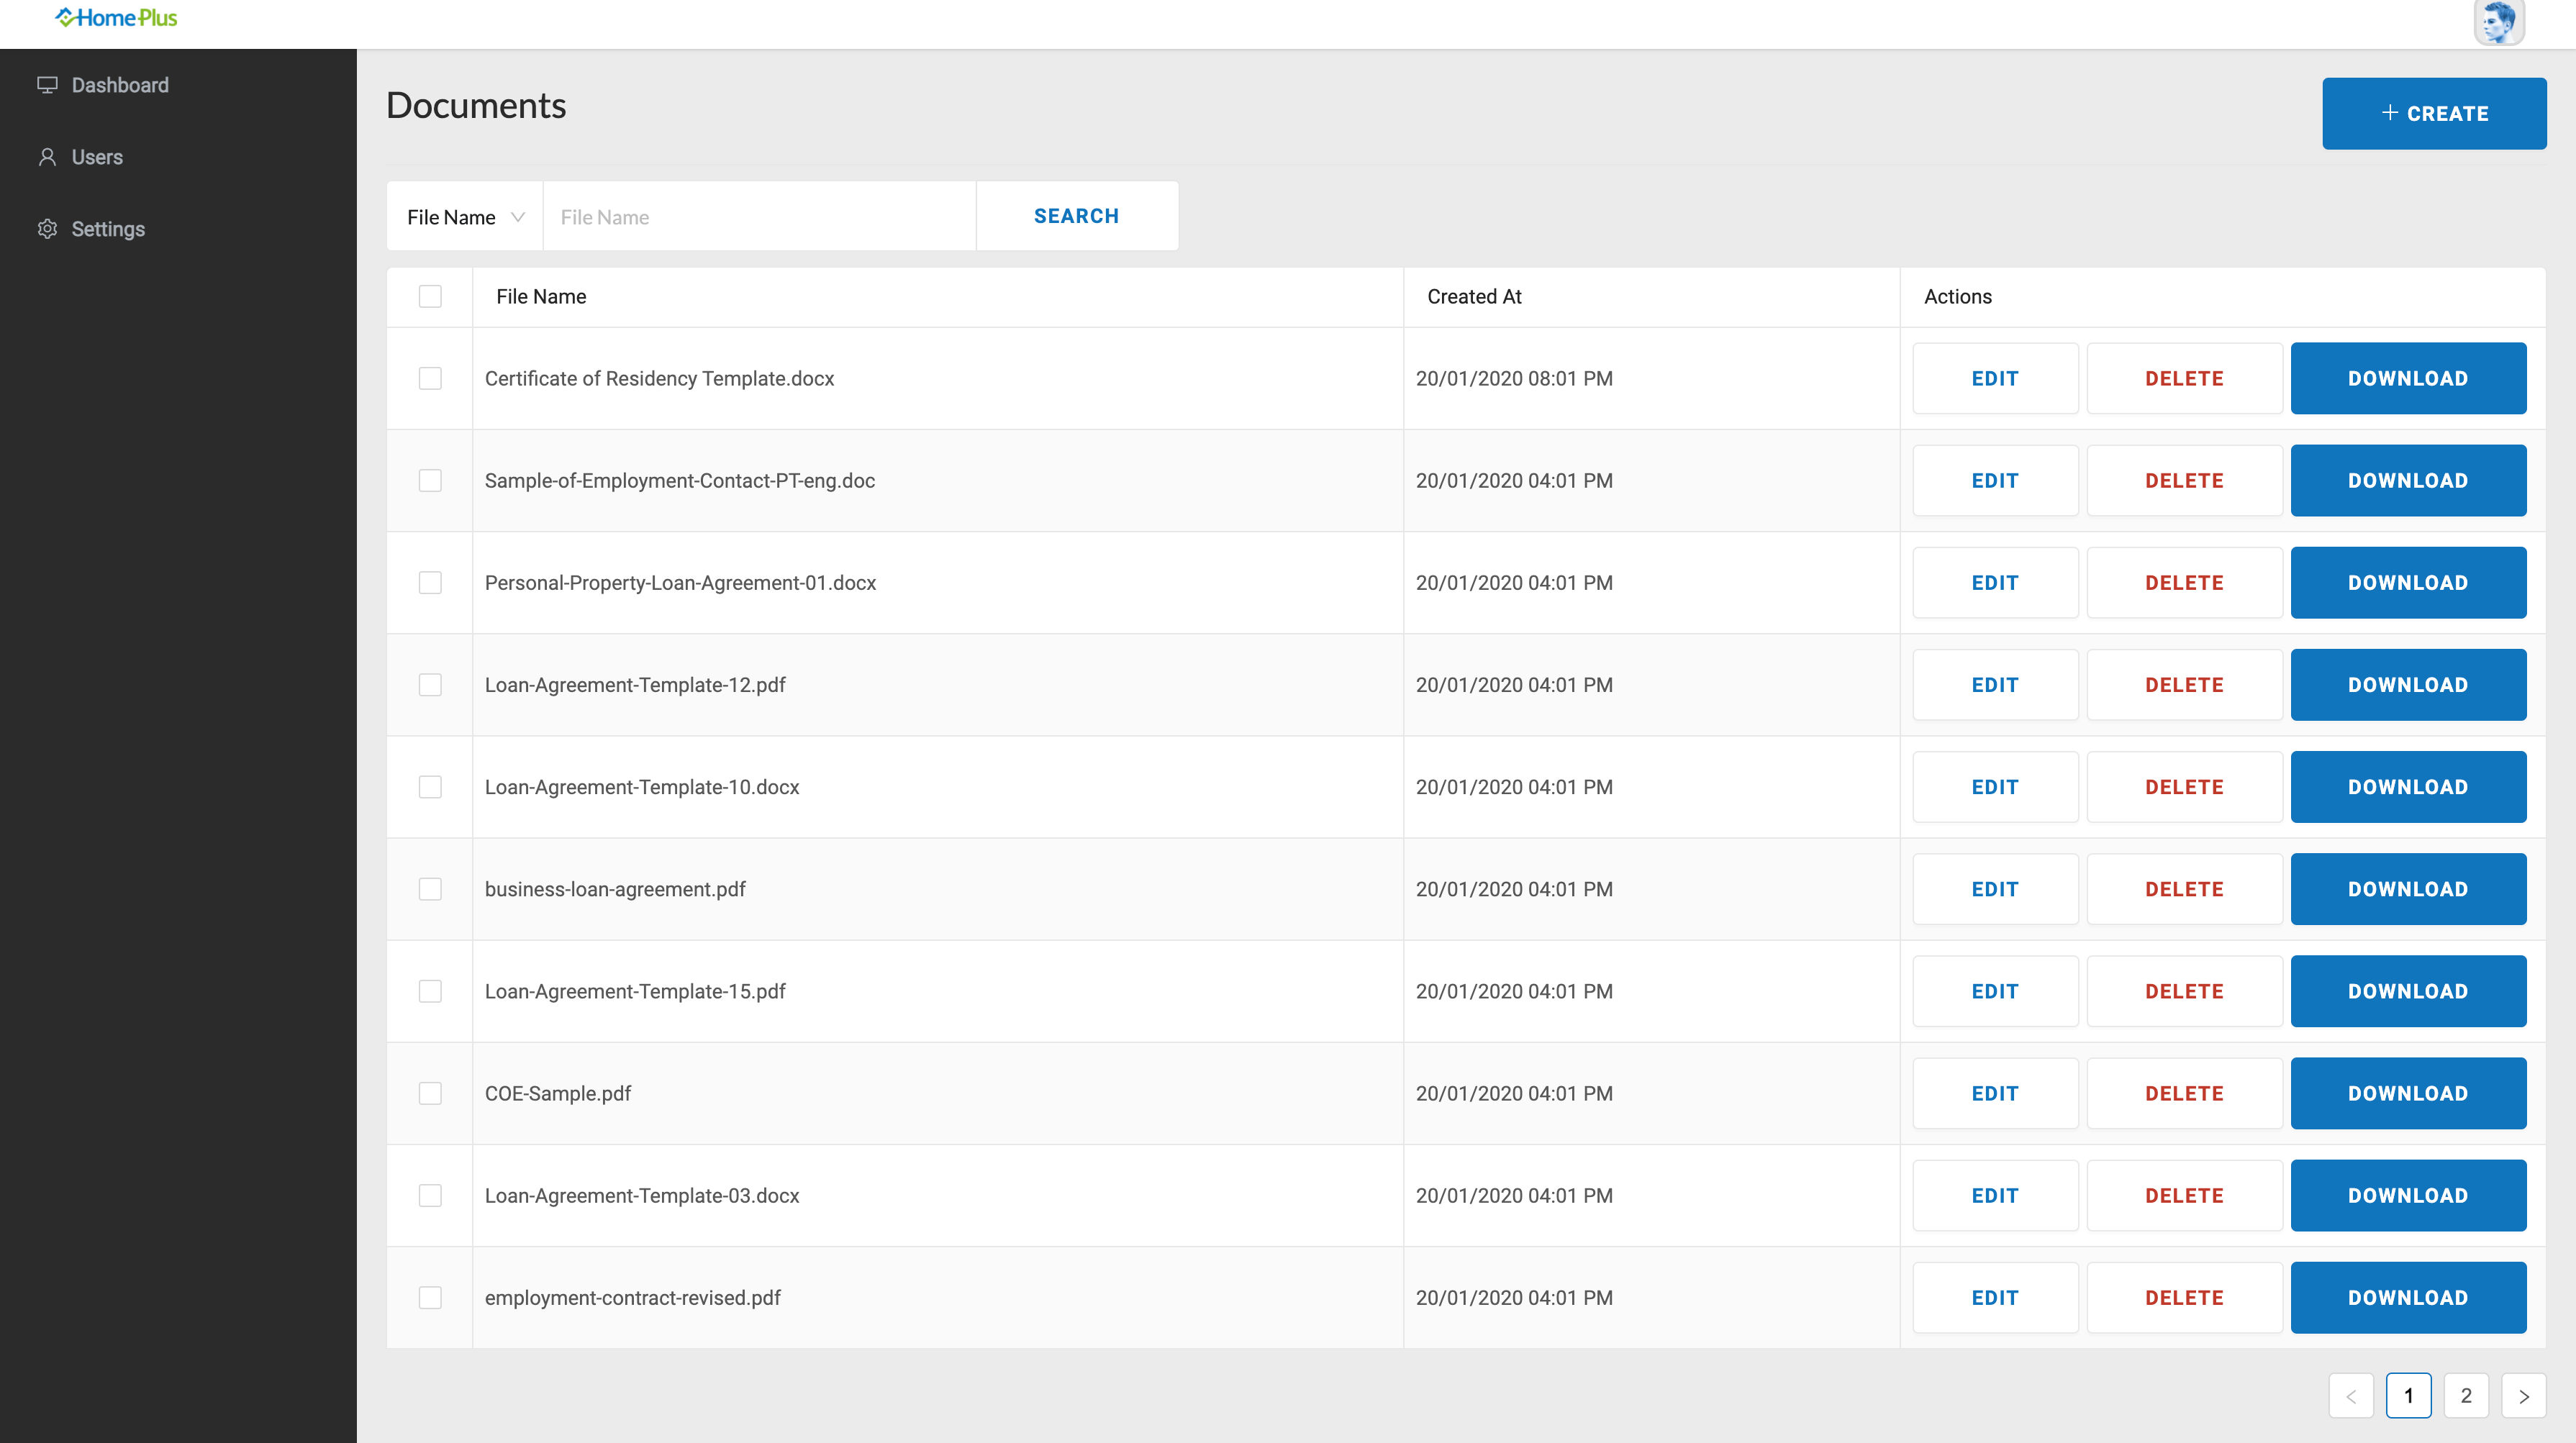The width and height of the screenshot is (2576, 1443).
Task: Edit Loan-Agreement-Template-15.pdf
Action: pyautogui.click(x=1995, y=991)
